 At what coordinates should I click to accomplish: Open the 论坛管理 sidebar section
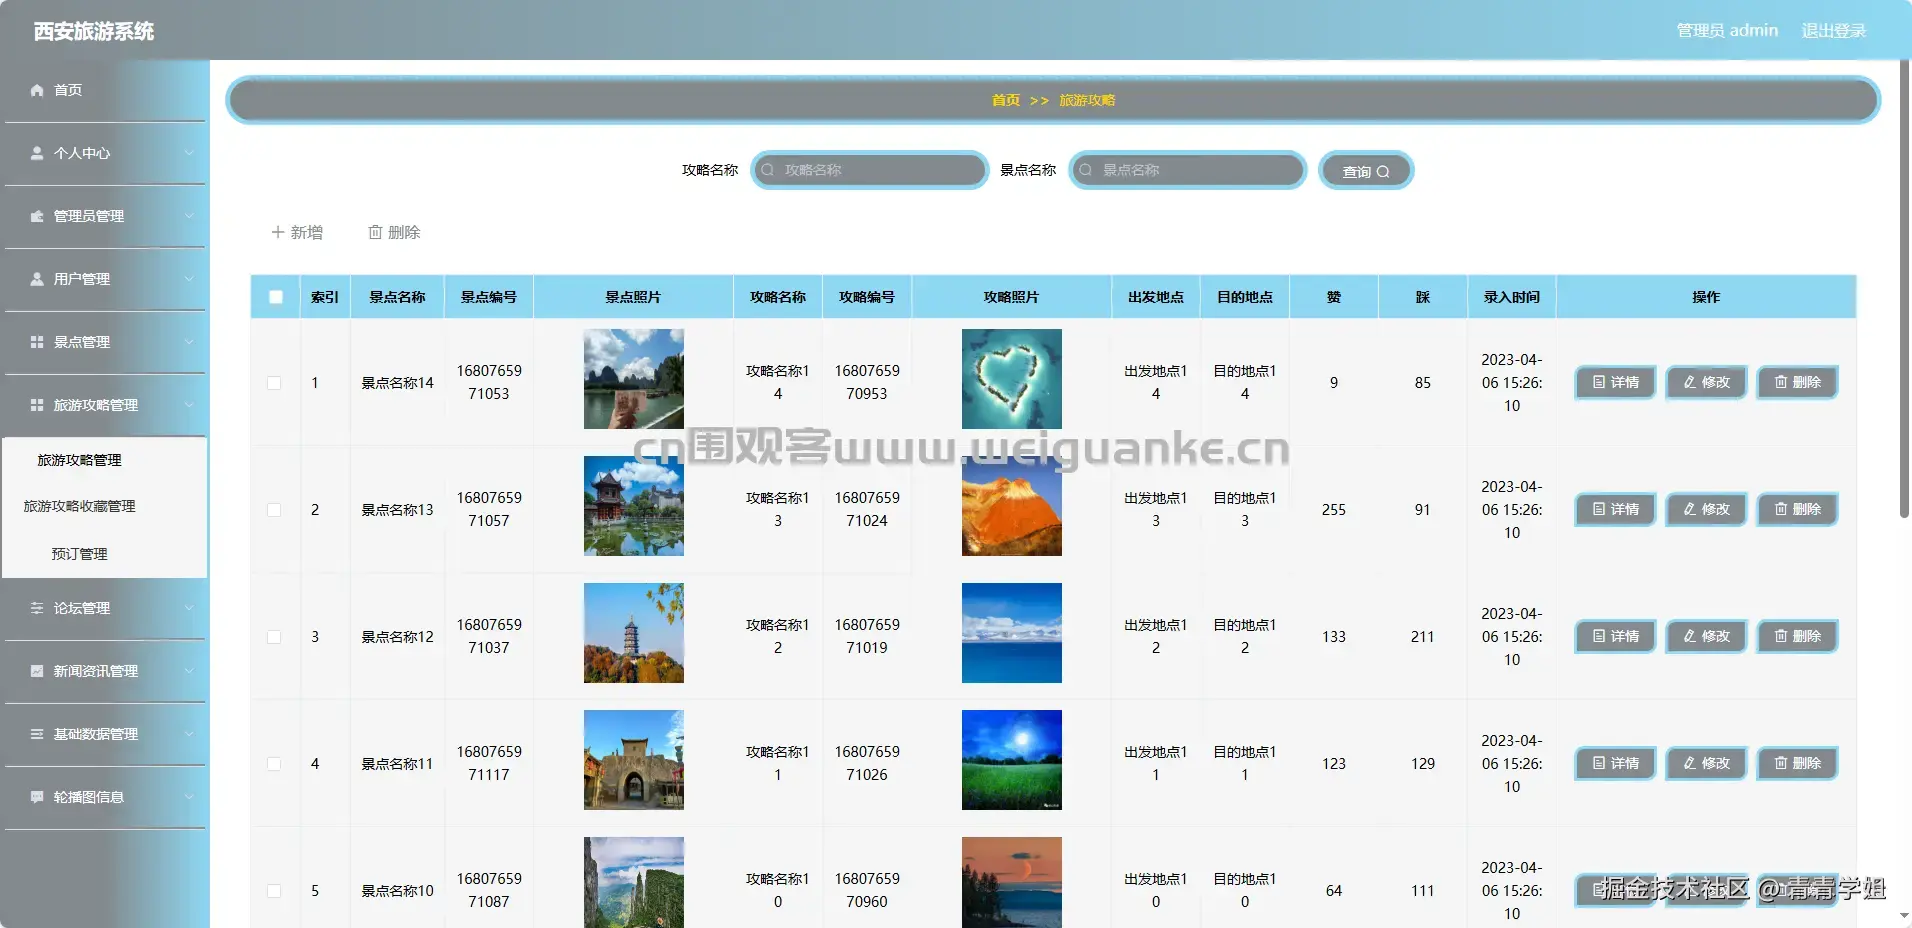[x=105, y=608]
